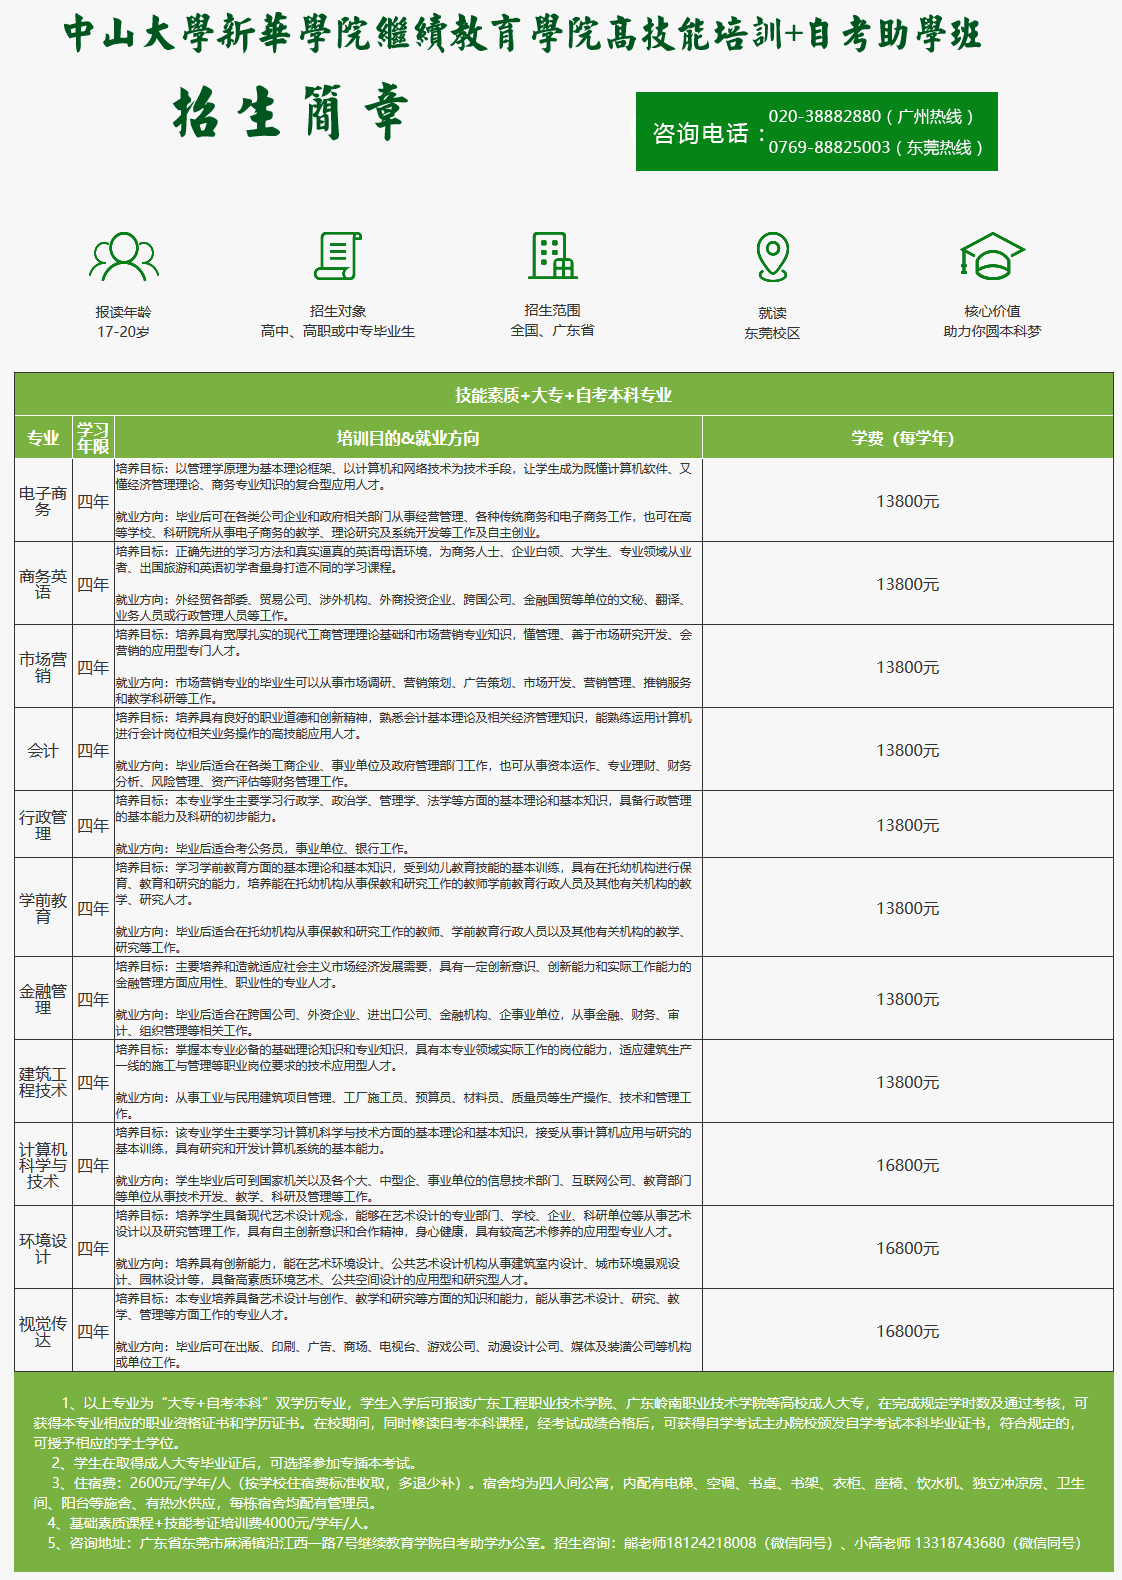Select the 金融管理 major cell
Viewport: 1122px width, 1580px height.
(43, 999)
